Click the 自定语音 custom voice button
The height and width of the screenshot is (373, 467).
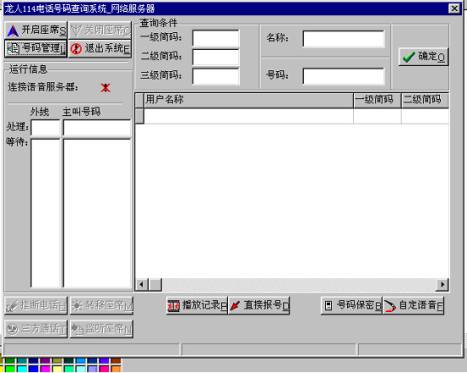coord(413,305)
